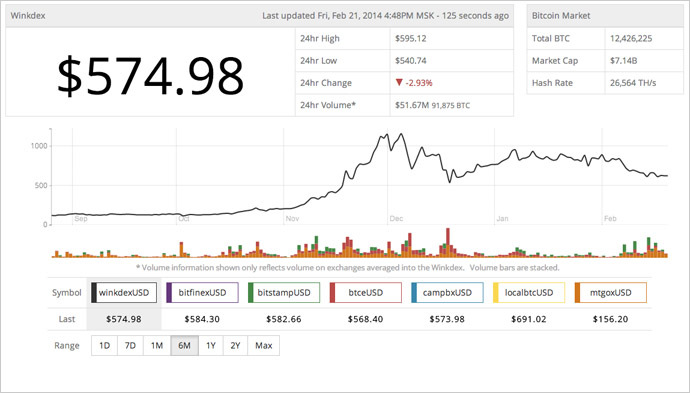Click the bitstampUSD last price $582.66
690x393 pixels.
284,319
